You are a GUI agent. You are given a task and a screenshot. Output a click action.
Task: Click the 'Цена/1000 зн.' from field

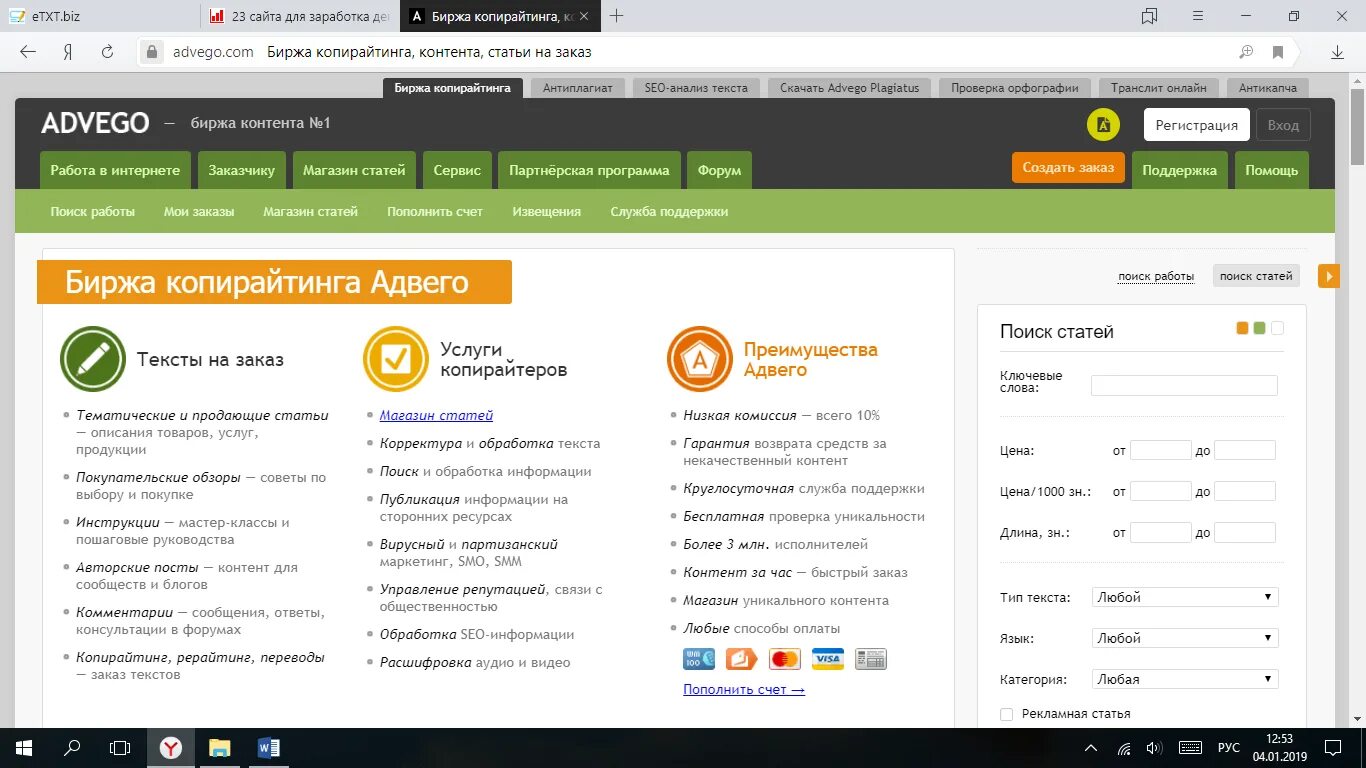pos(1161,491)
